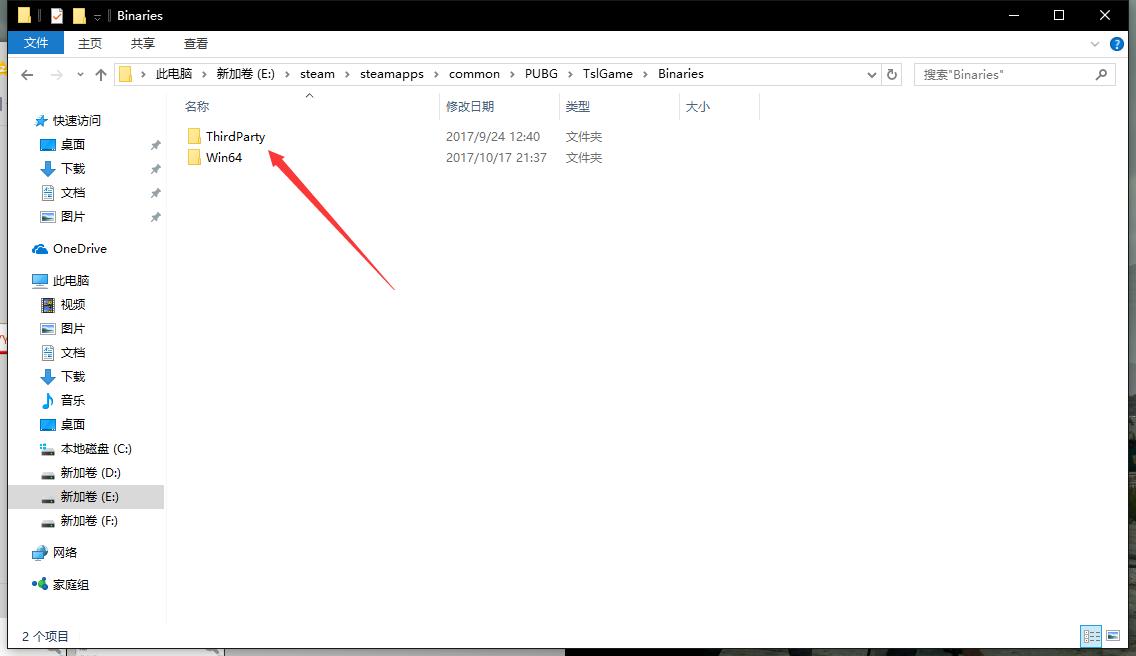Click steam in address breadcrumb
Image resolution: width=1136 pixels, height=656 pixels.
[317, 74]
